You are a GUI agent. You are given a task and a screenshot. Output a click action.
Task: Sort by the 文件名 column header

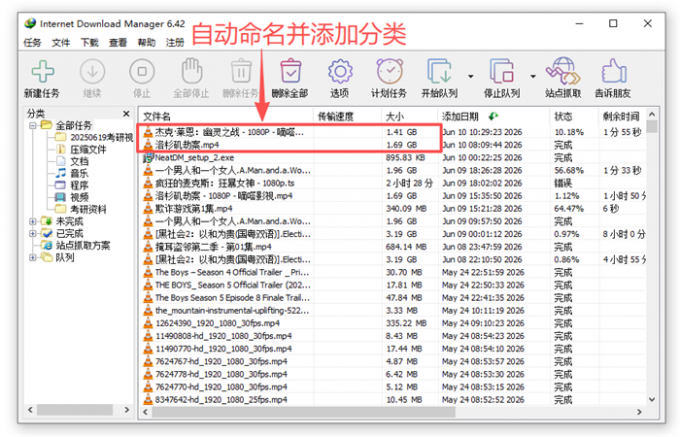point(226,116)
